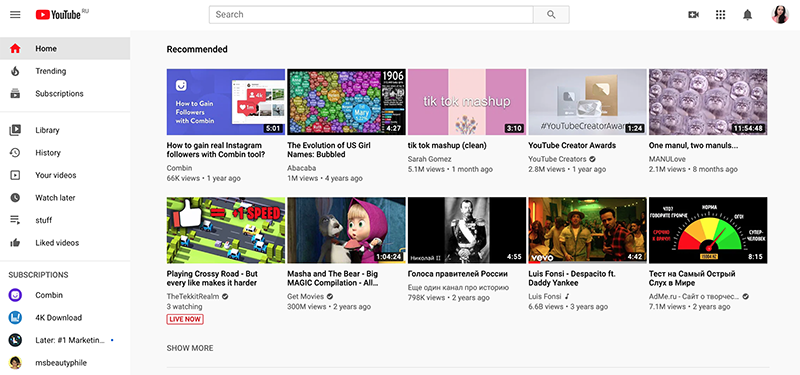Screen dimensions: 800x375
Task: Open History from the sidebar
Action: pos(65,153)
